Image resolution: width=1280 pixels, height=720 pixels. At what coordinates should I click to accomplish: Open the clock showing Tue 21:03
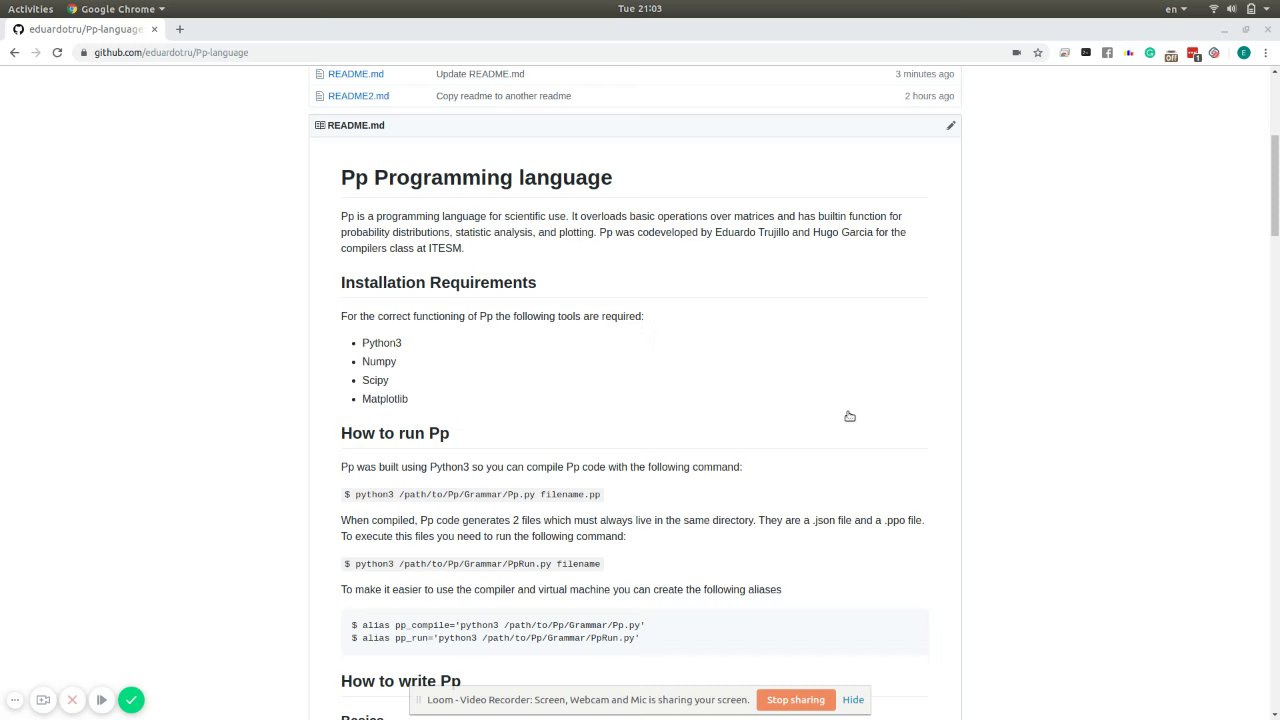tap(640, 9)
